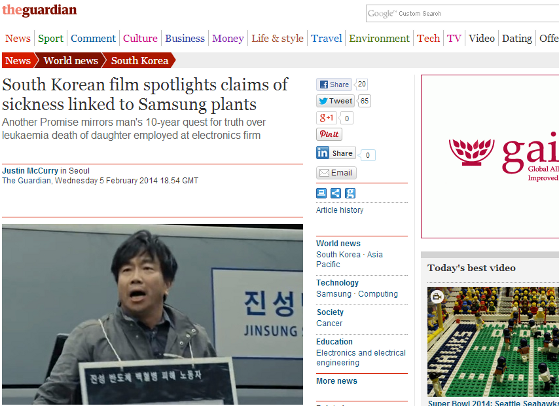
Task: Click the contact icon beside share icon
Action: tap(350, 193)
